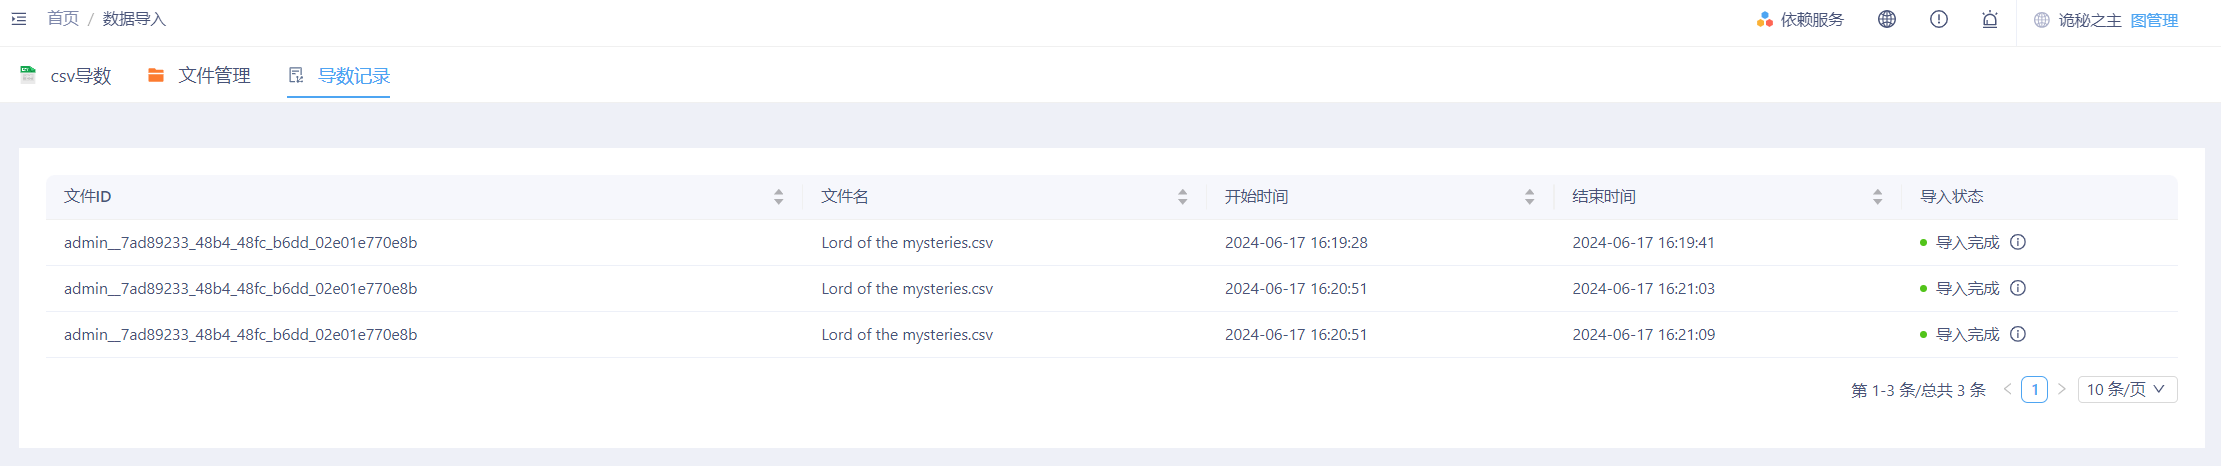Open the 10 条/页 page size dropdown
This screenshot has width=2221, height=466.
click(2127, 389)
